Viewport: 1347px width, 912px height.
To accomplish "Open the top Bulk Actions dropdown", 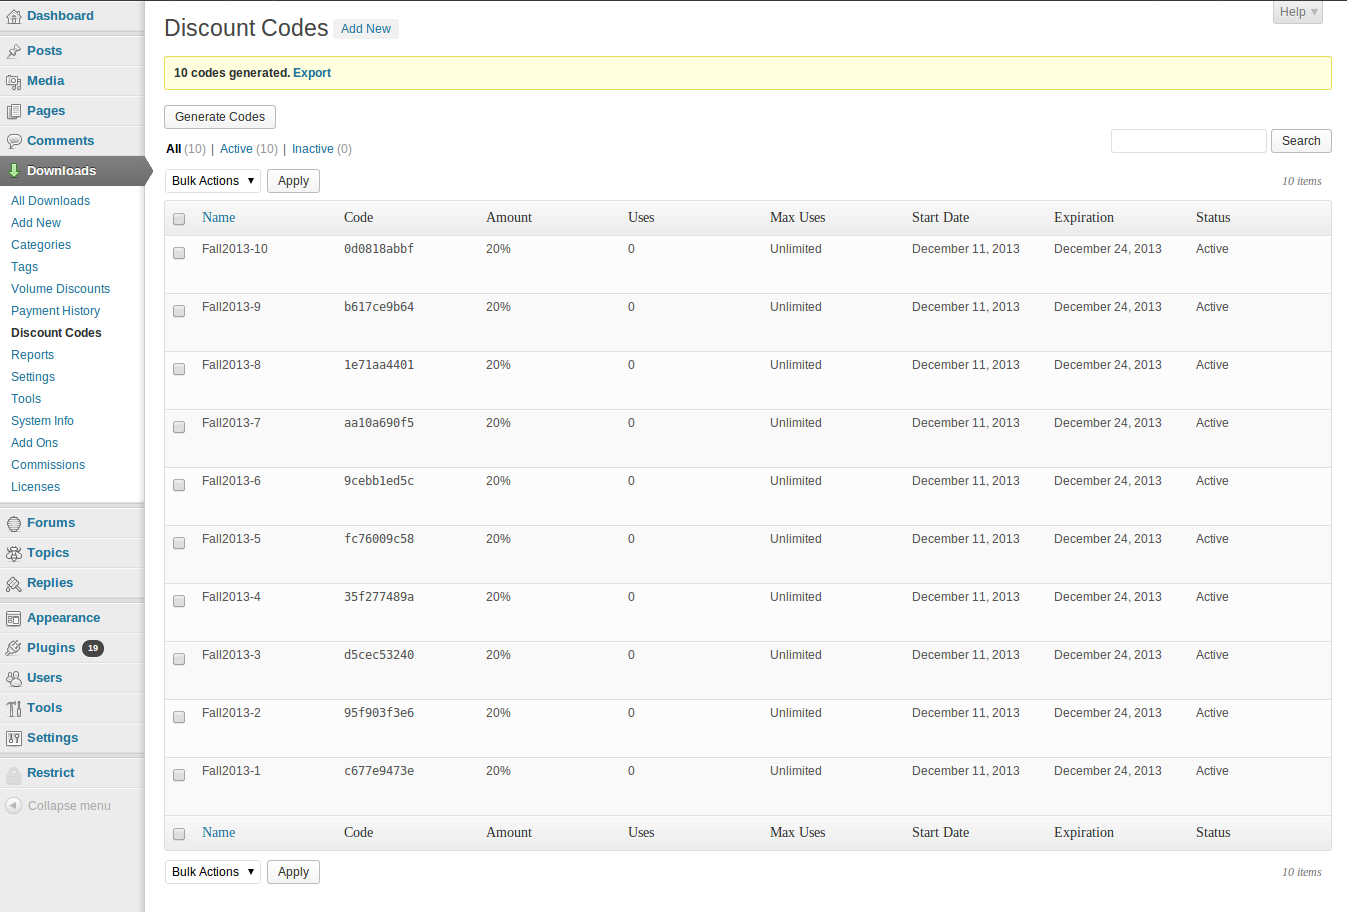I will 212,181.
